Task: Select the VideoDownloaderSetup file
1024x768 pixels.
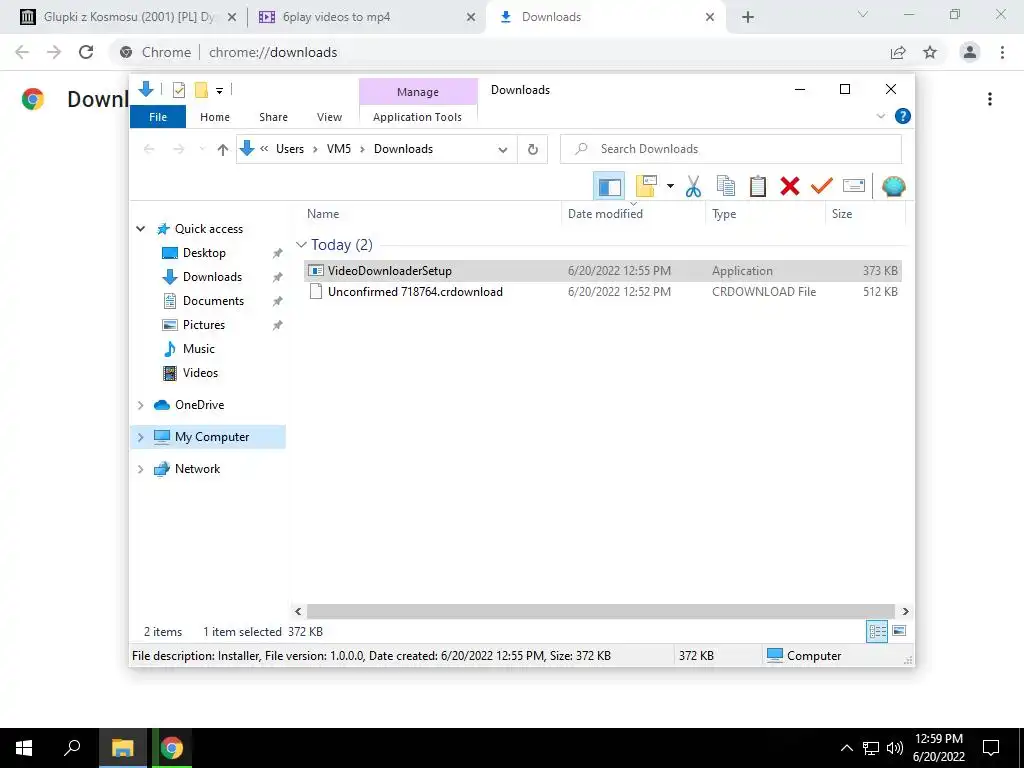Action: [603, 270]
